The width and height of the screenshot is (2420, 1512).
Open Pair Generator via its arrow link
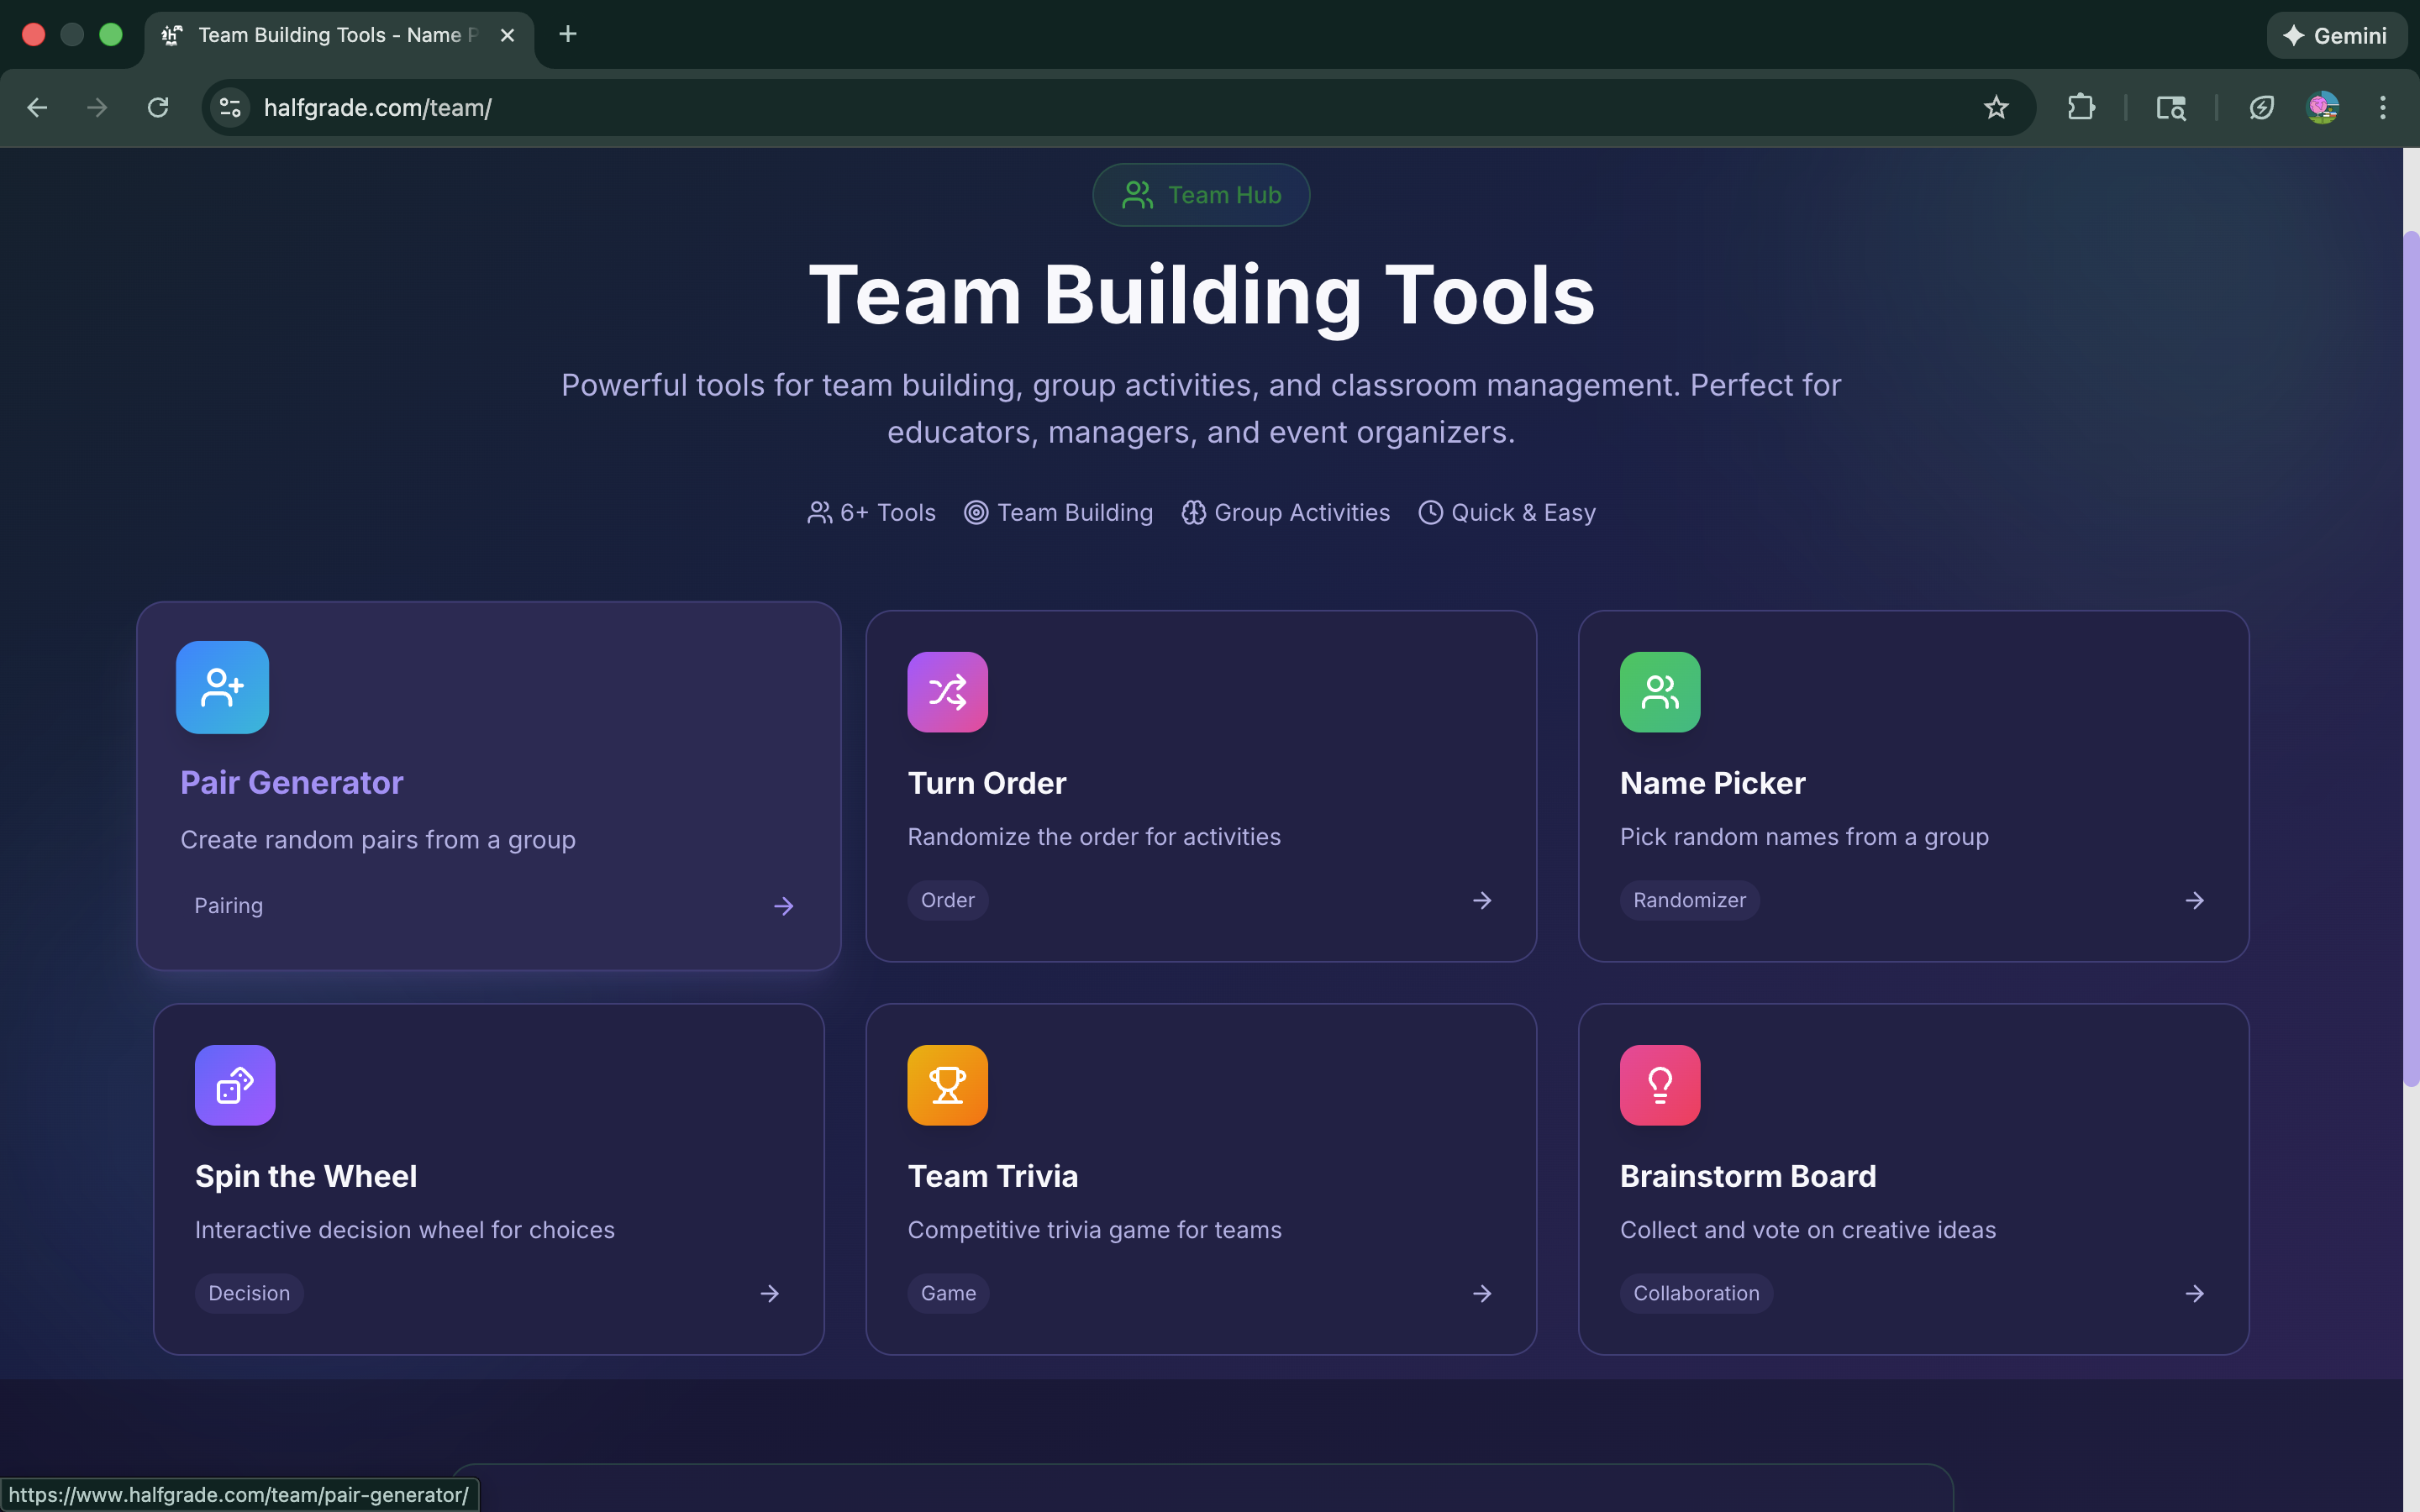784,906
